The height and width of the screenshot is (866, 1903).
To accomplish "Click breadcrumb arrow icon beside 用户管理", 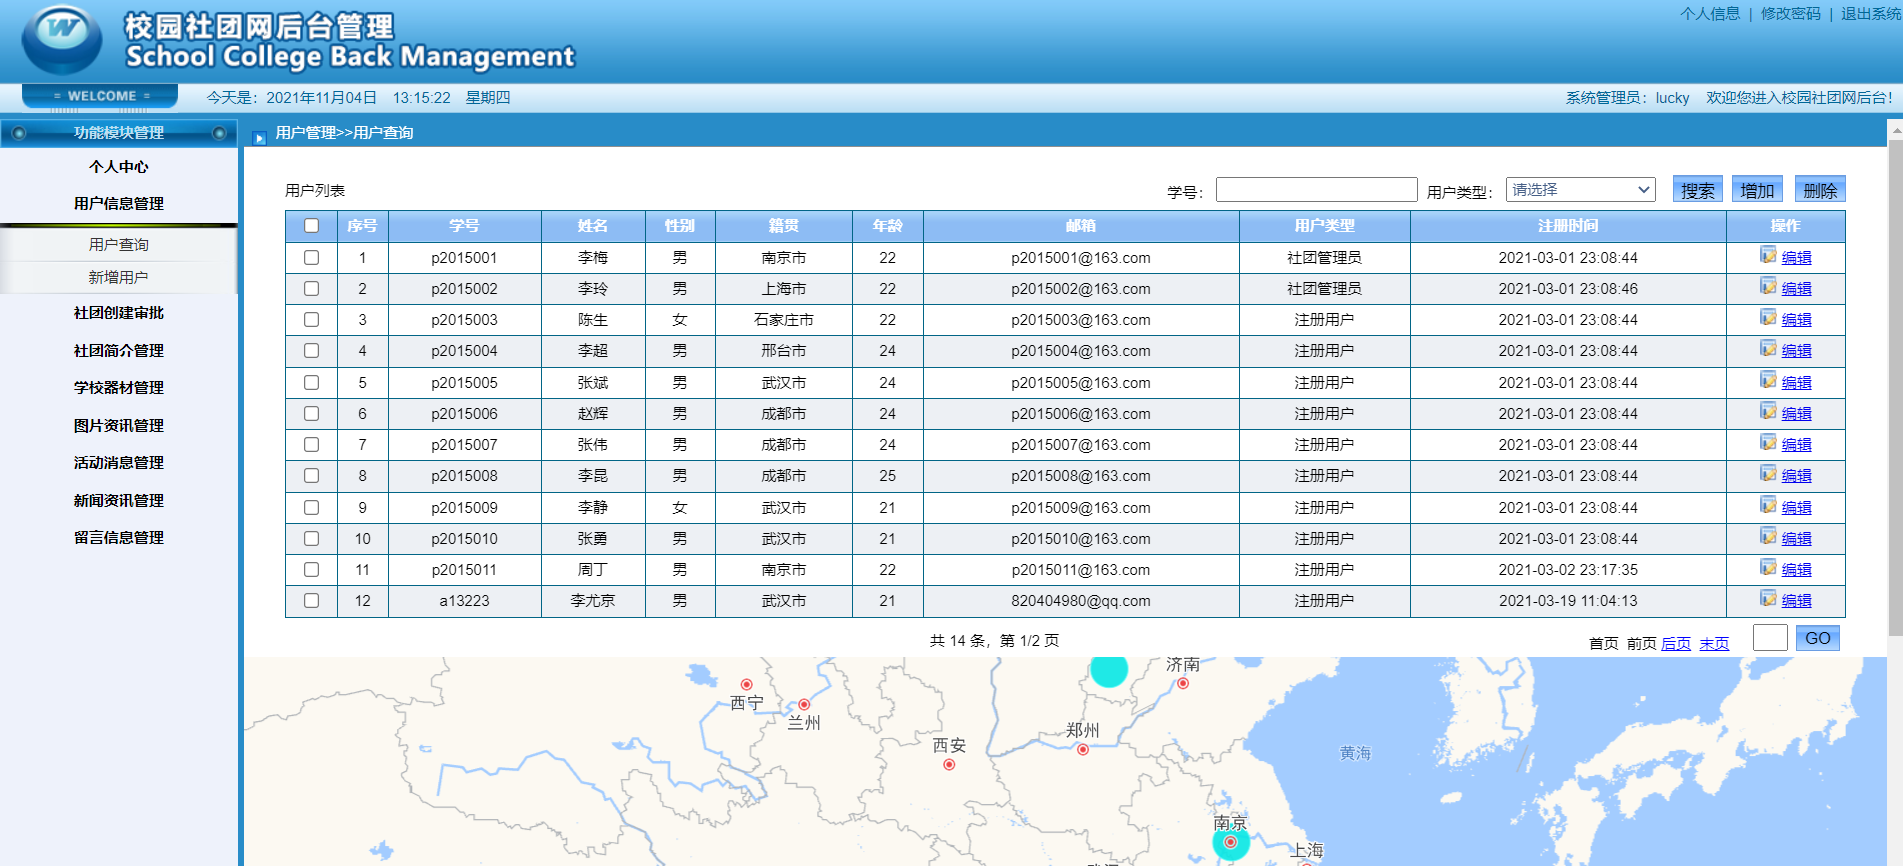I will pos(260,138).
